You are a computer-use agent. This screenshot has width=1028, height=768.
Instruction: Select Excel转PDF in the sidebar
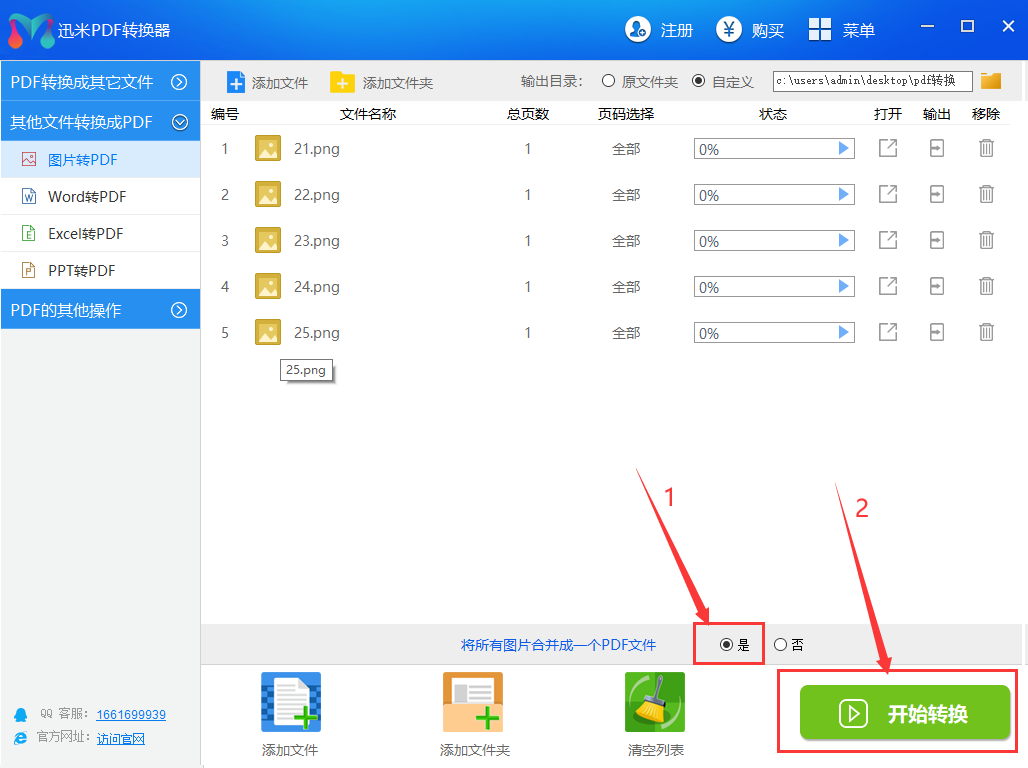[85, 234]
